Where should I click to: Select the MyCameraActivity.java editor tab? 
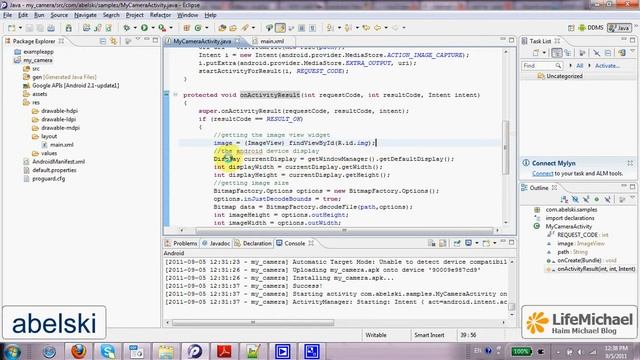point(202,41)
